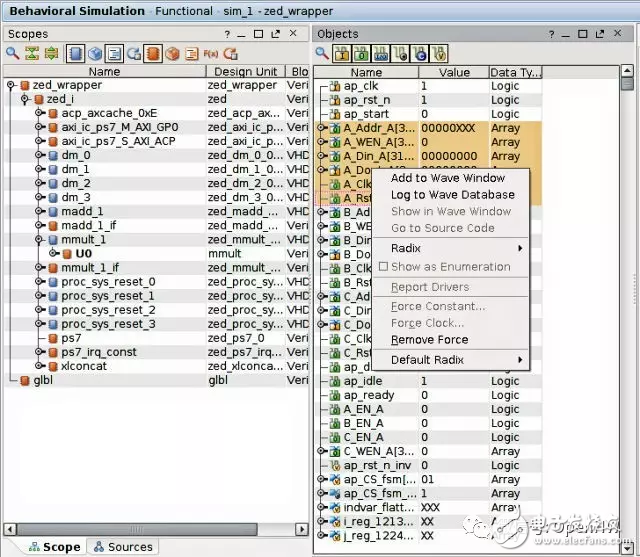Click Collapse All icon in Scopes toolbar
This screenshot has height=557, width=640.
click(31, 53)
